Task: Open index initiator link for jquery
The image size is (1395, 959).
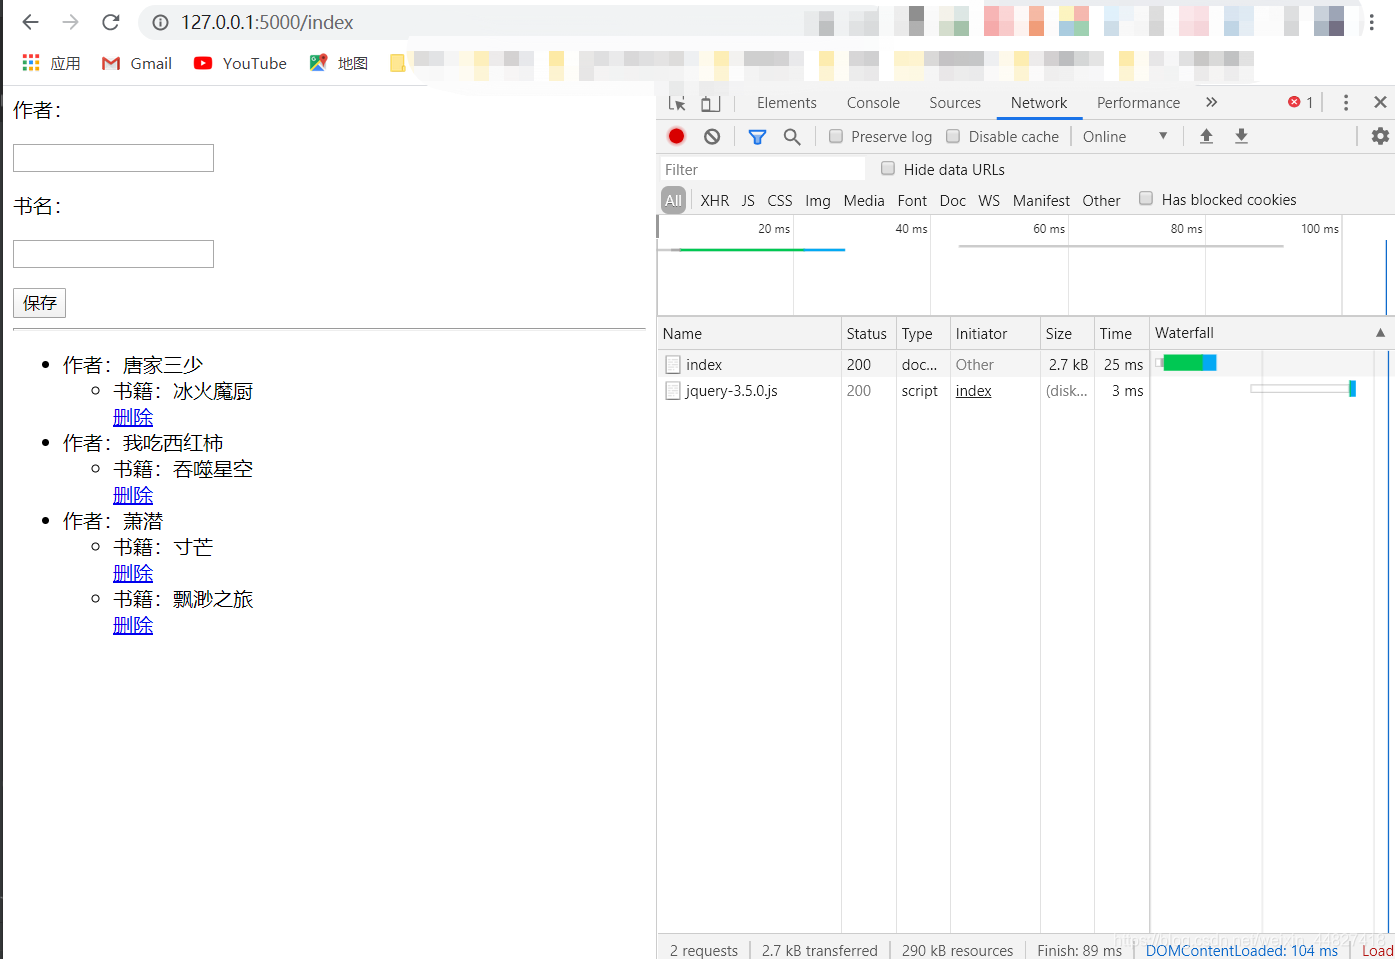Action: [x=973, y=391]
